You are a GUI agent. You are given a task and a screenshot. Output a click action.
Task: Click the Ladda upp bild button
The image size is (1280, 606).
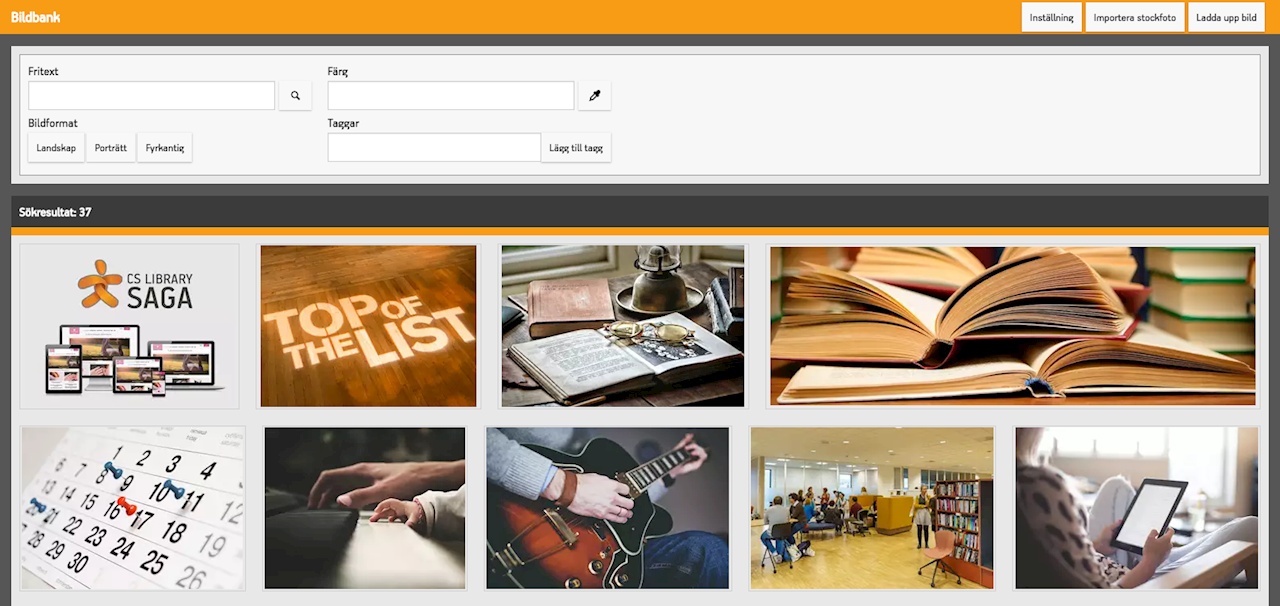pyautogui.click(x=1226, y=17)
